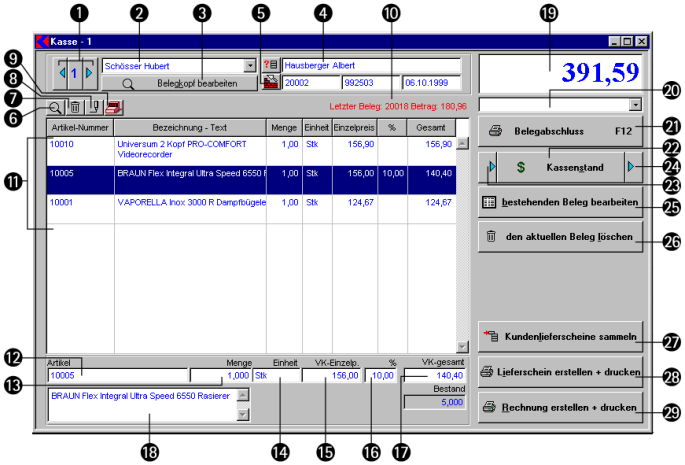Click the Belegabschluss F12 button

(x=560, y=130)
